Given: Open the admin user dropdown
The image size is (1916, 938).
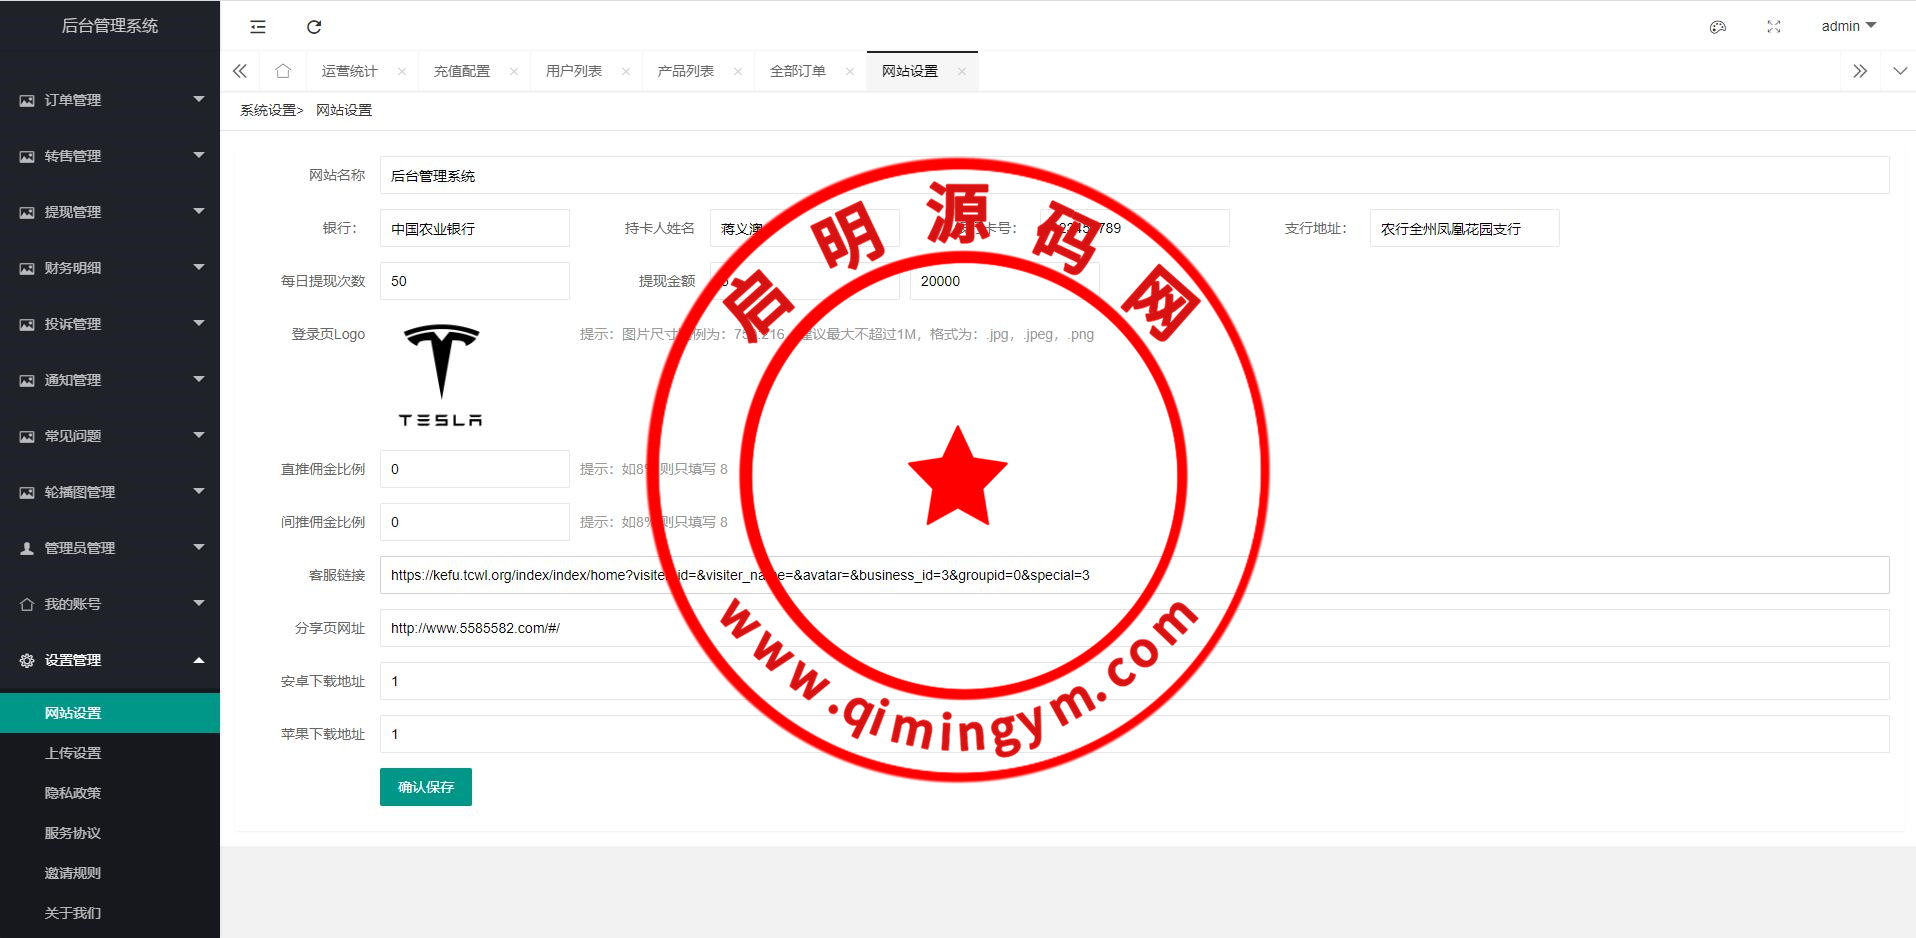Looking at the screenshot, I should click(x=1848, y=26).
